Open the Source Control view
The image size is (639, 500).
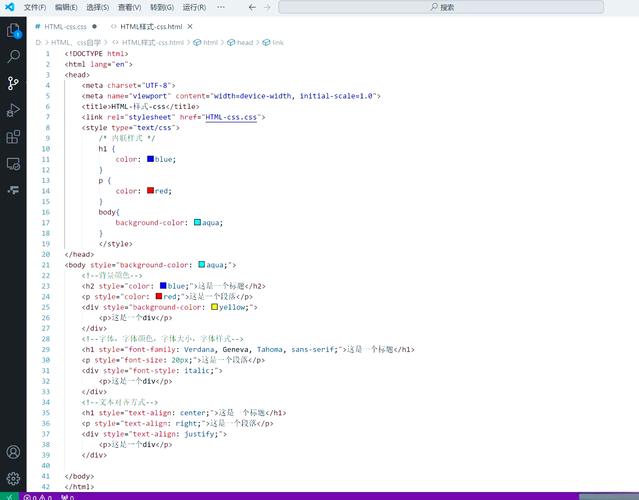(13, 83)
